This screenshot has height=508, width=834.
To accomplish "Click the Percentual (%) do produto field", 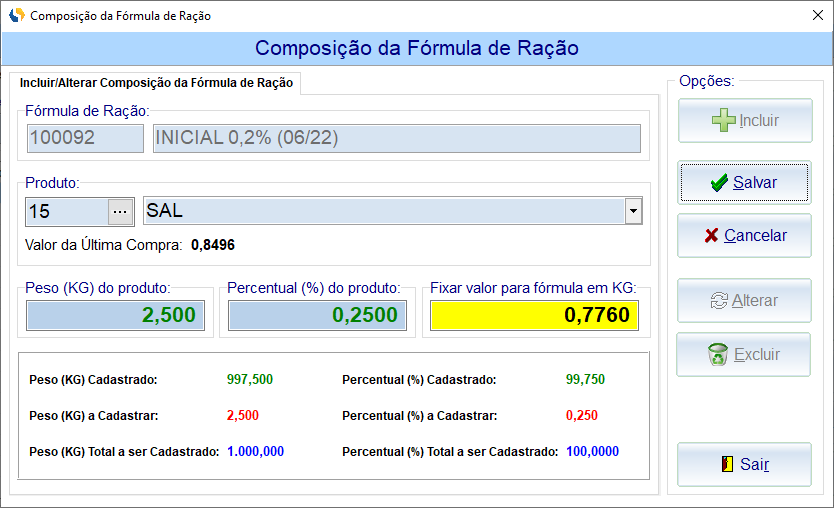I will (x=318, y=315).
